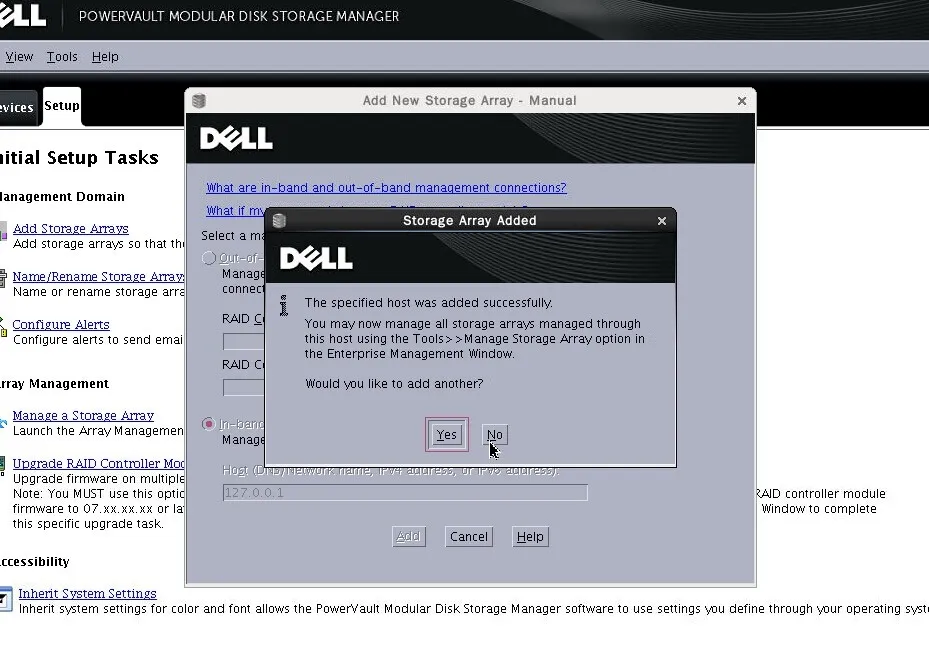
Task: Switch to the Setup tab
Action: (x=62, y=105)
